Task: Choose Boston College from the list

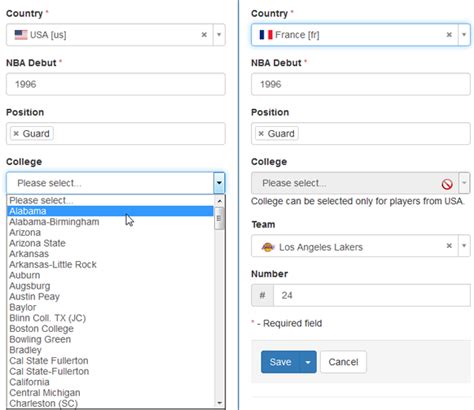Action: tap(41, 329)
